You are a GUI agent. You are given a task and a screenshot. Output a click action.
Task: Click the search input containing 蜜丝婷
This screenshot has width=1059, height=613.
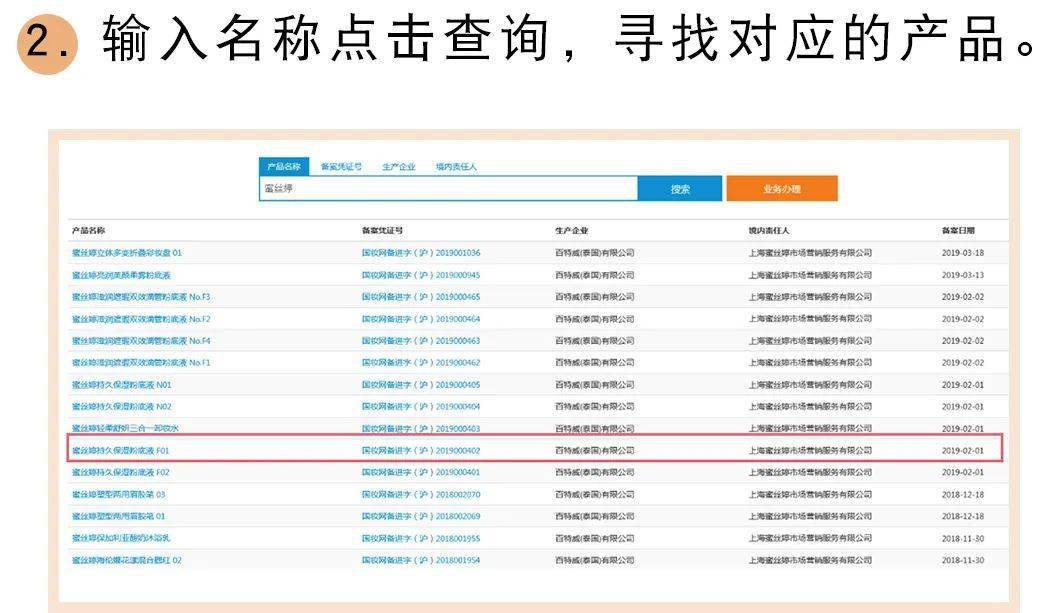448,189
